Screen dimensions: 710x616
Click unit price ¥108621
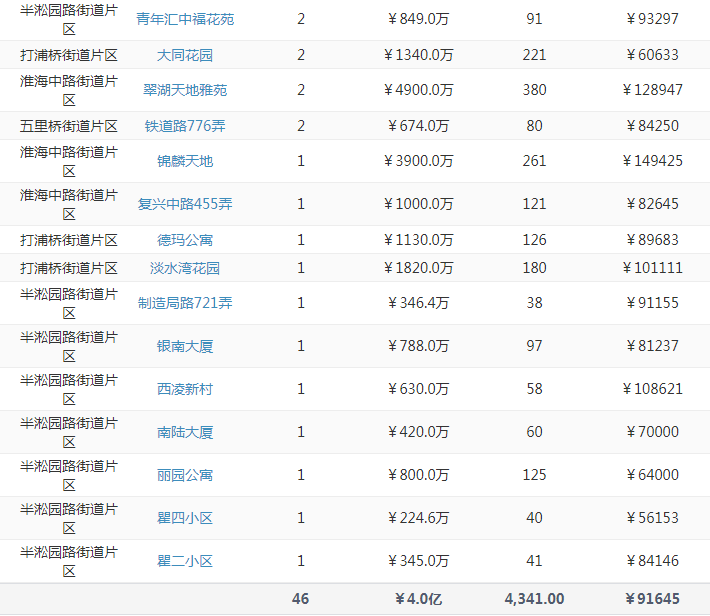(x=652, y=389)
